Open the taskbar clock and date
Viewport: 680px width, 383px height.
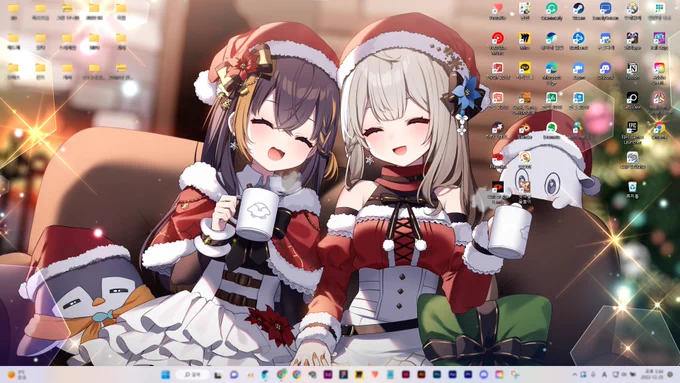click(652, 374)
